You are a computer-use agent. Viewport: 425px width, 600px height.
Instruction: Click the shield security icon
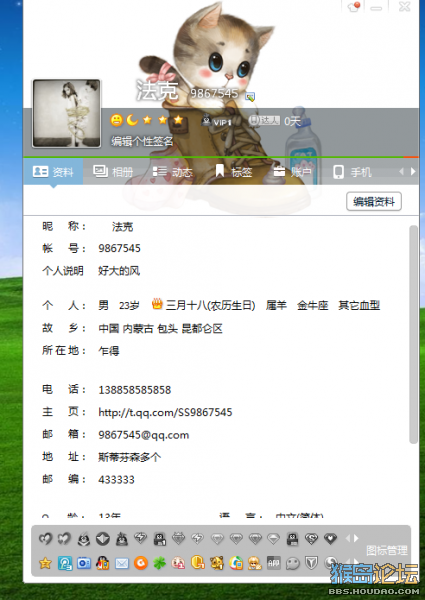pyautogui.click(x=311, y=563)
